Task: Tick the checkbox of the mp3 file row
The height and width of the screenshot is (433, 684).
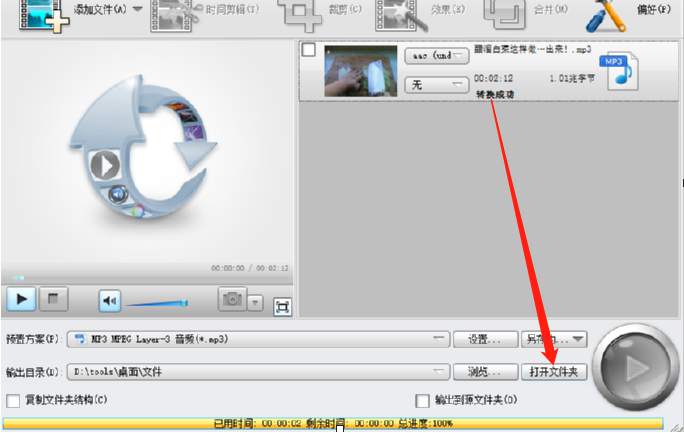Action: point(308,50)
